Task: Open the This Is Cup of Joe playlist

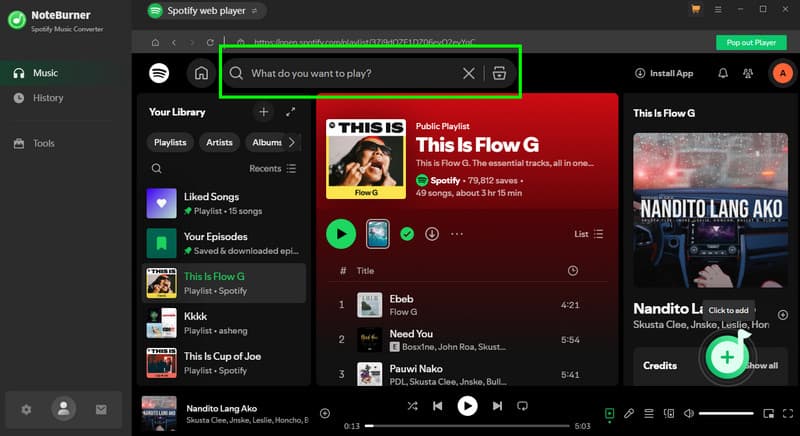Action: [x=223, y=363]
